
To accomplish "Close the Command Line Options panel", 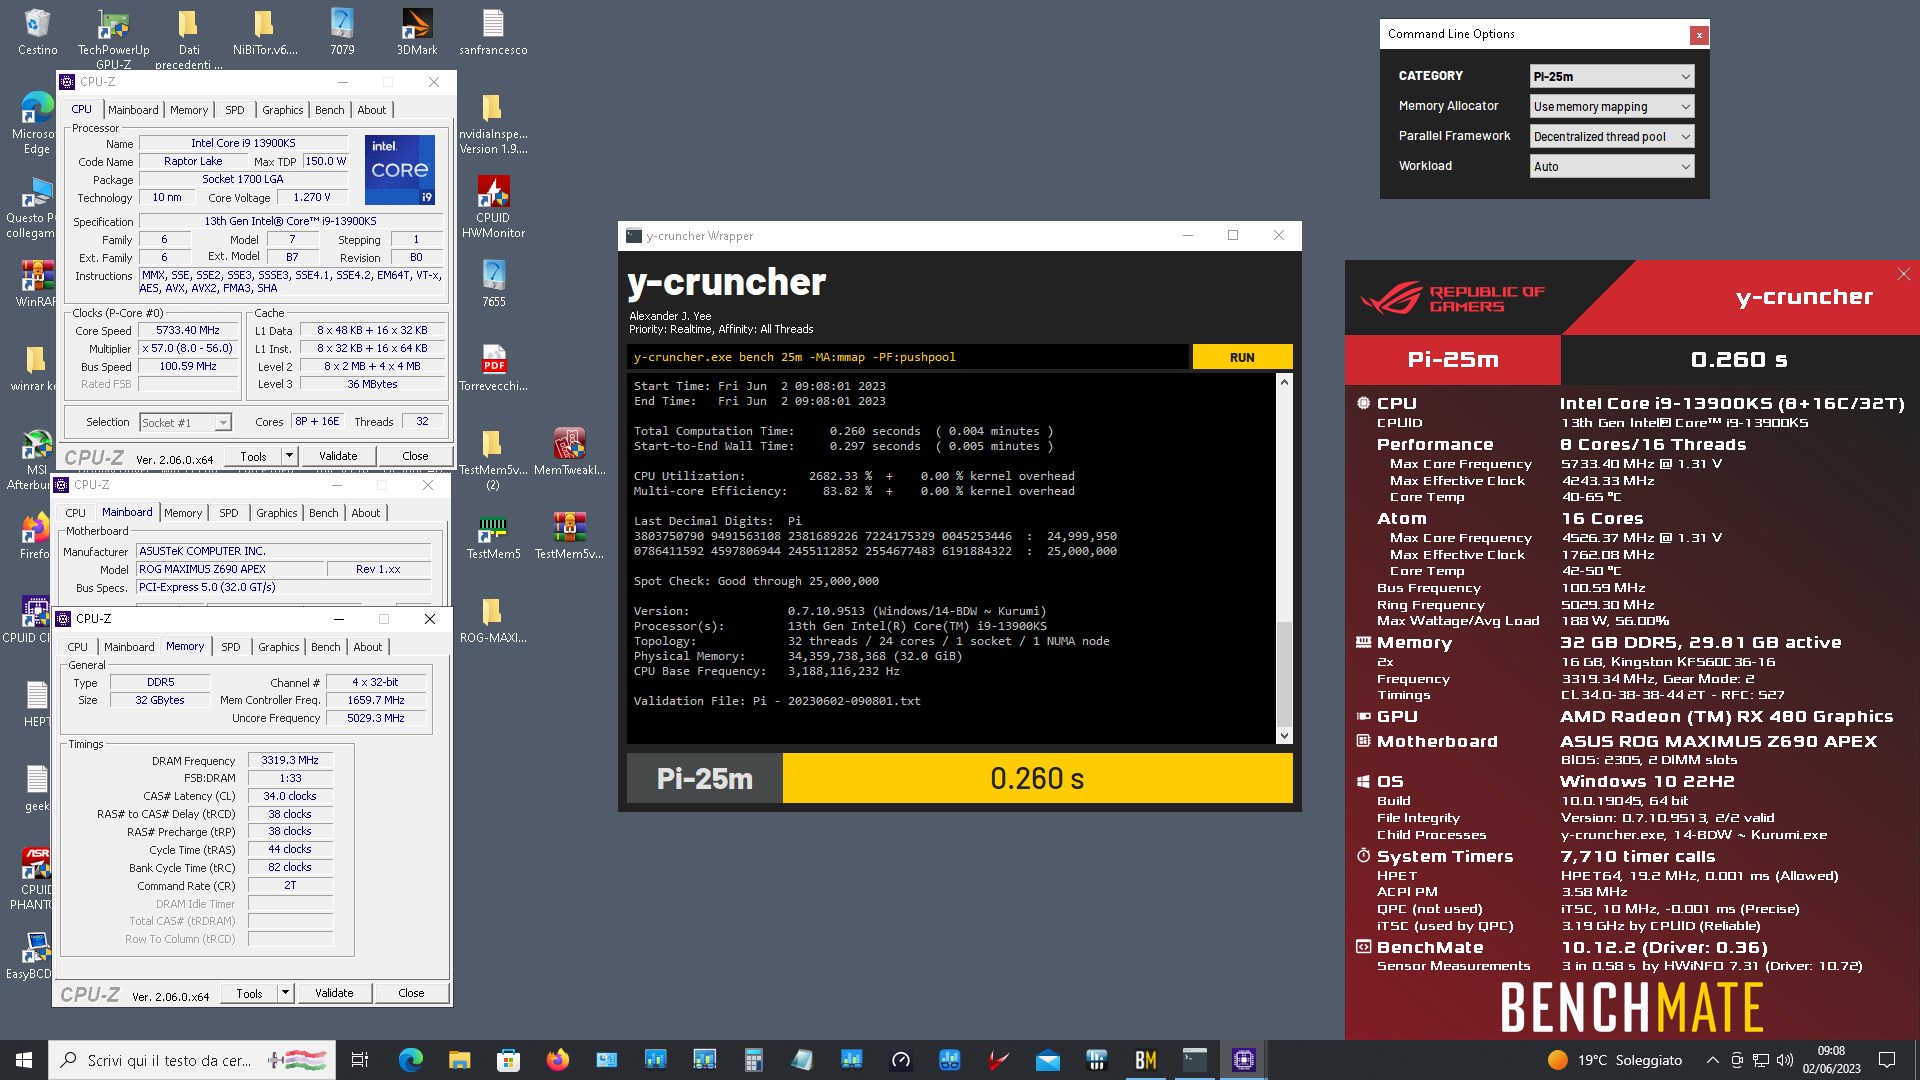I will 1698,35.
